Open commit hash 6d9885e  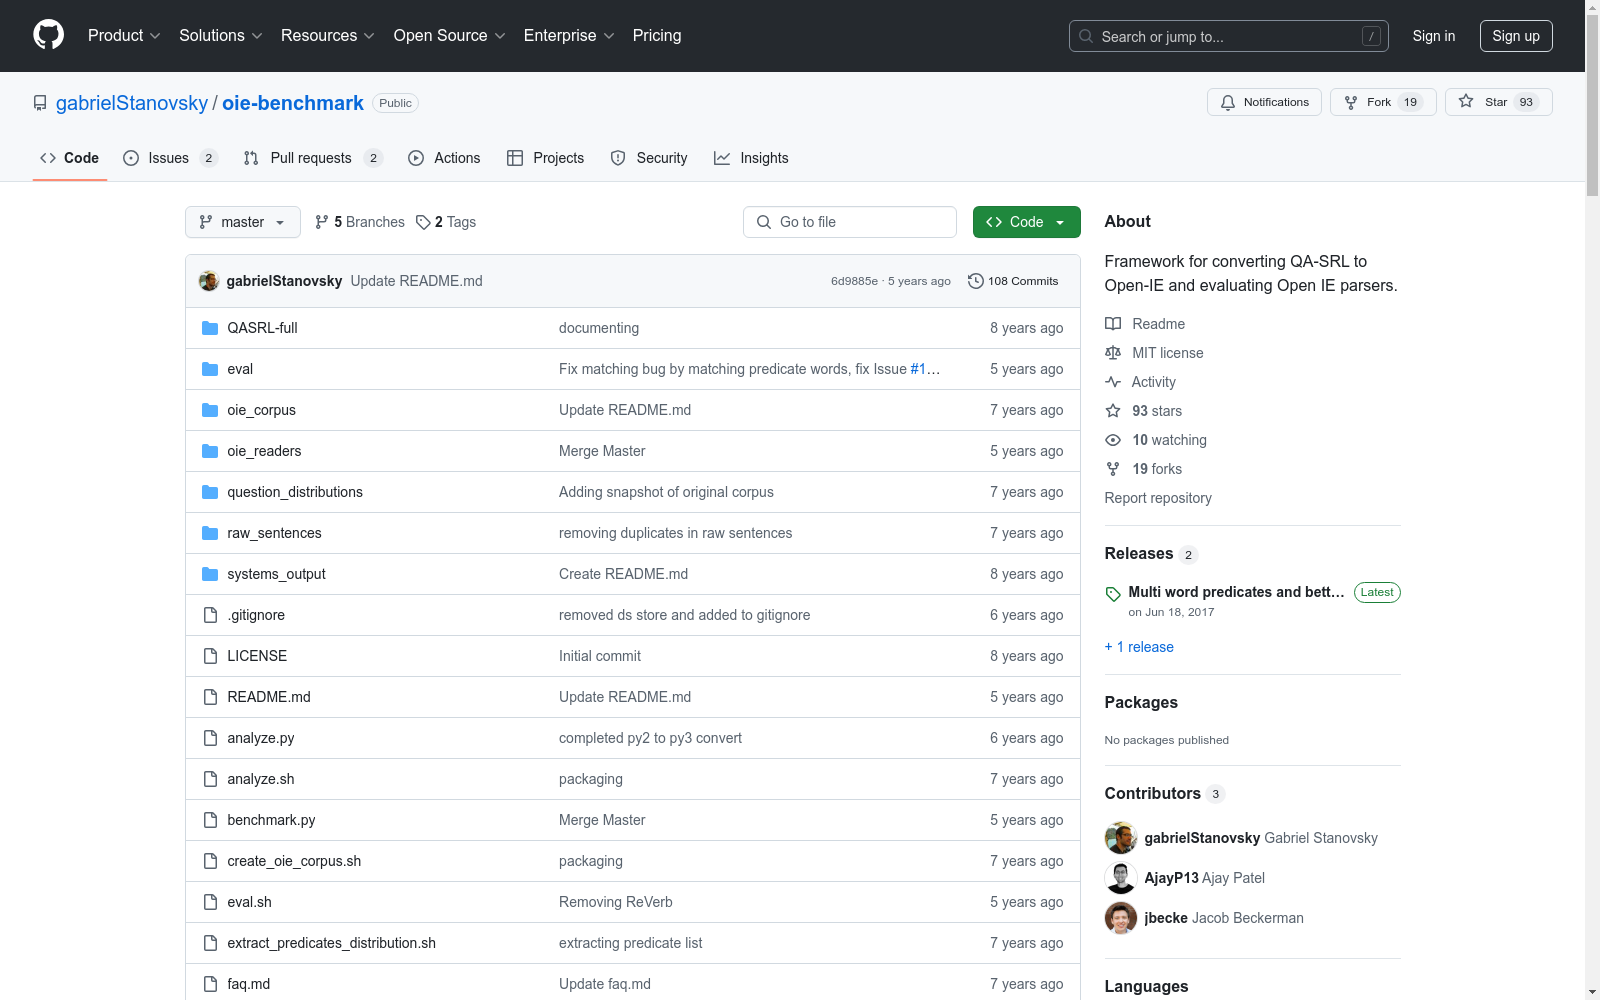pyautogui.click(x=854, y=281)
